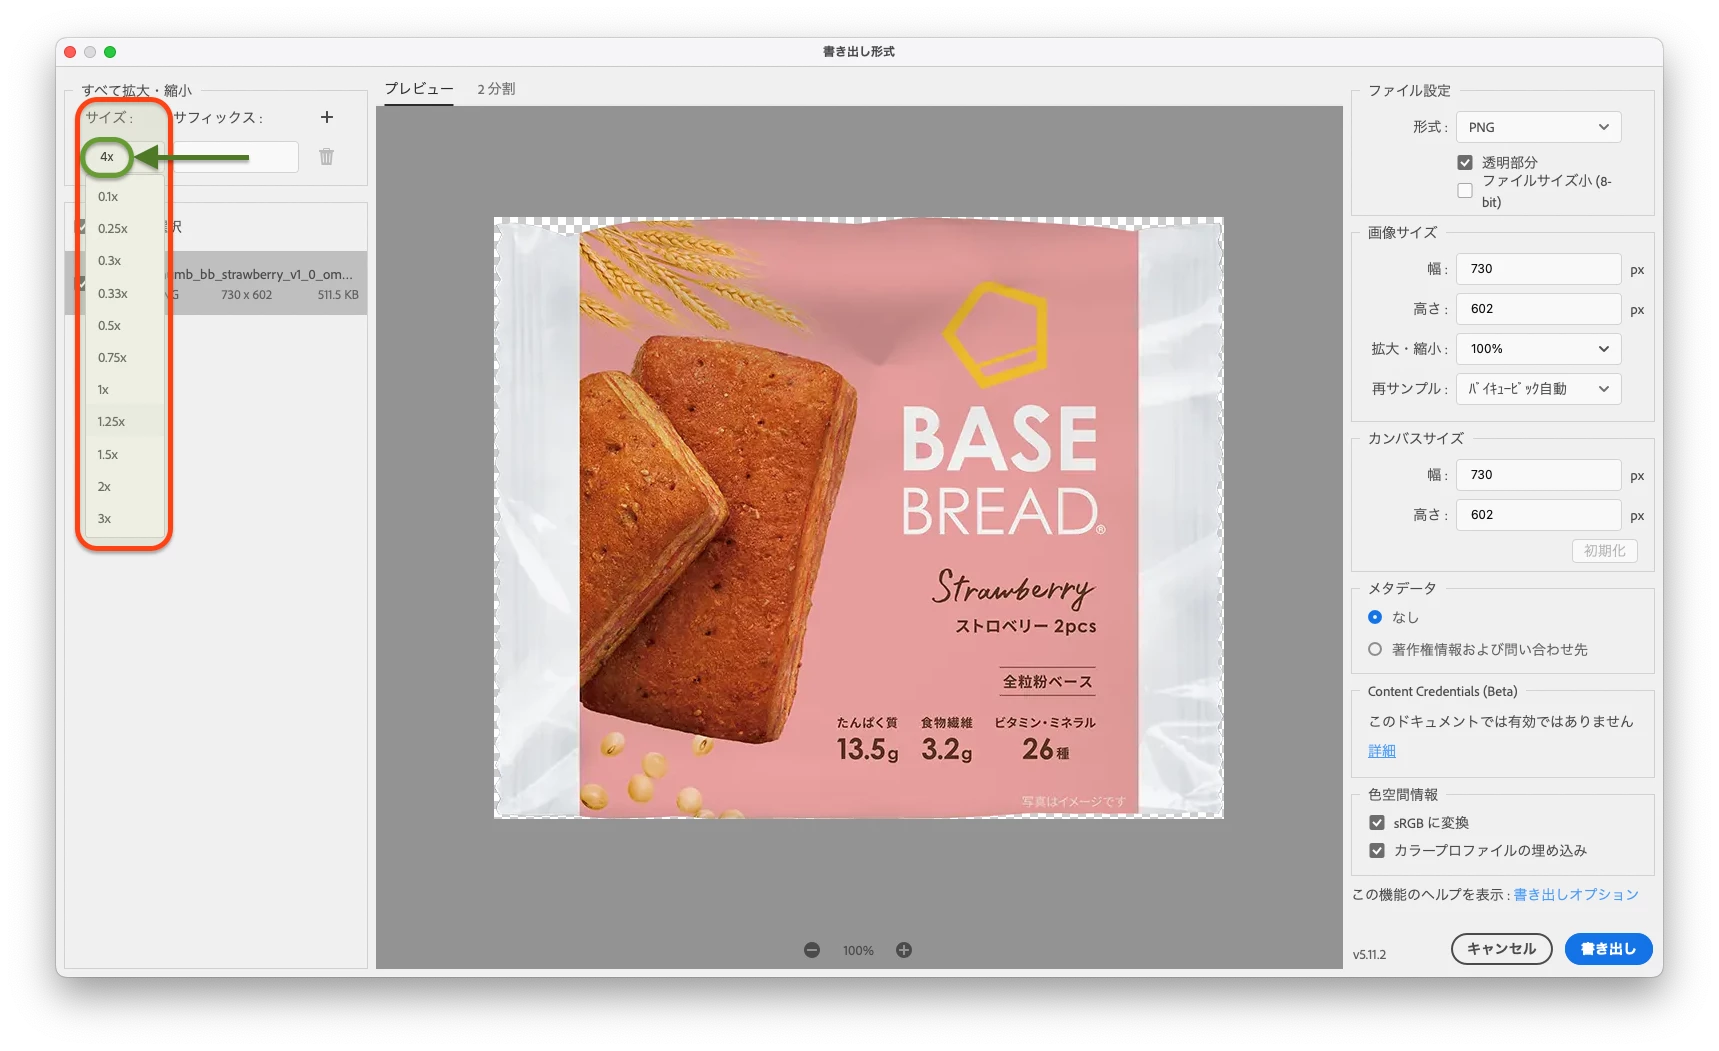Switch to the プレビュー tab
Screen dimensions: 1719x1051
pos(419,89)
